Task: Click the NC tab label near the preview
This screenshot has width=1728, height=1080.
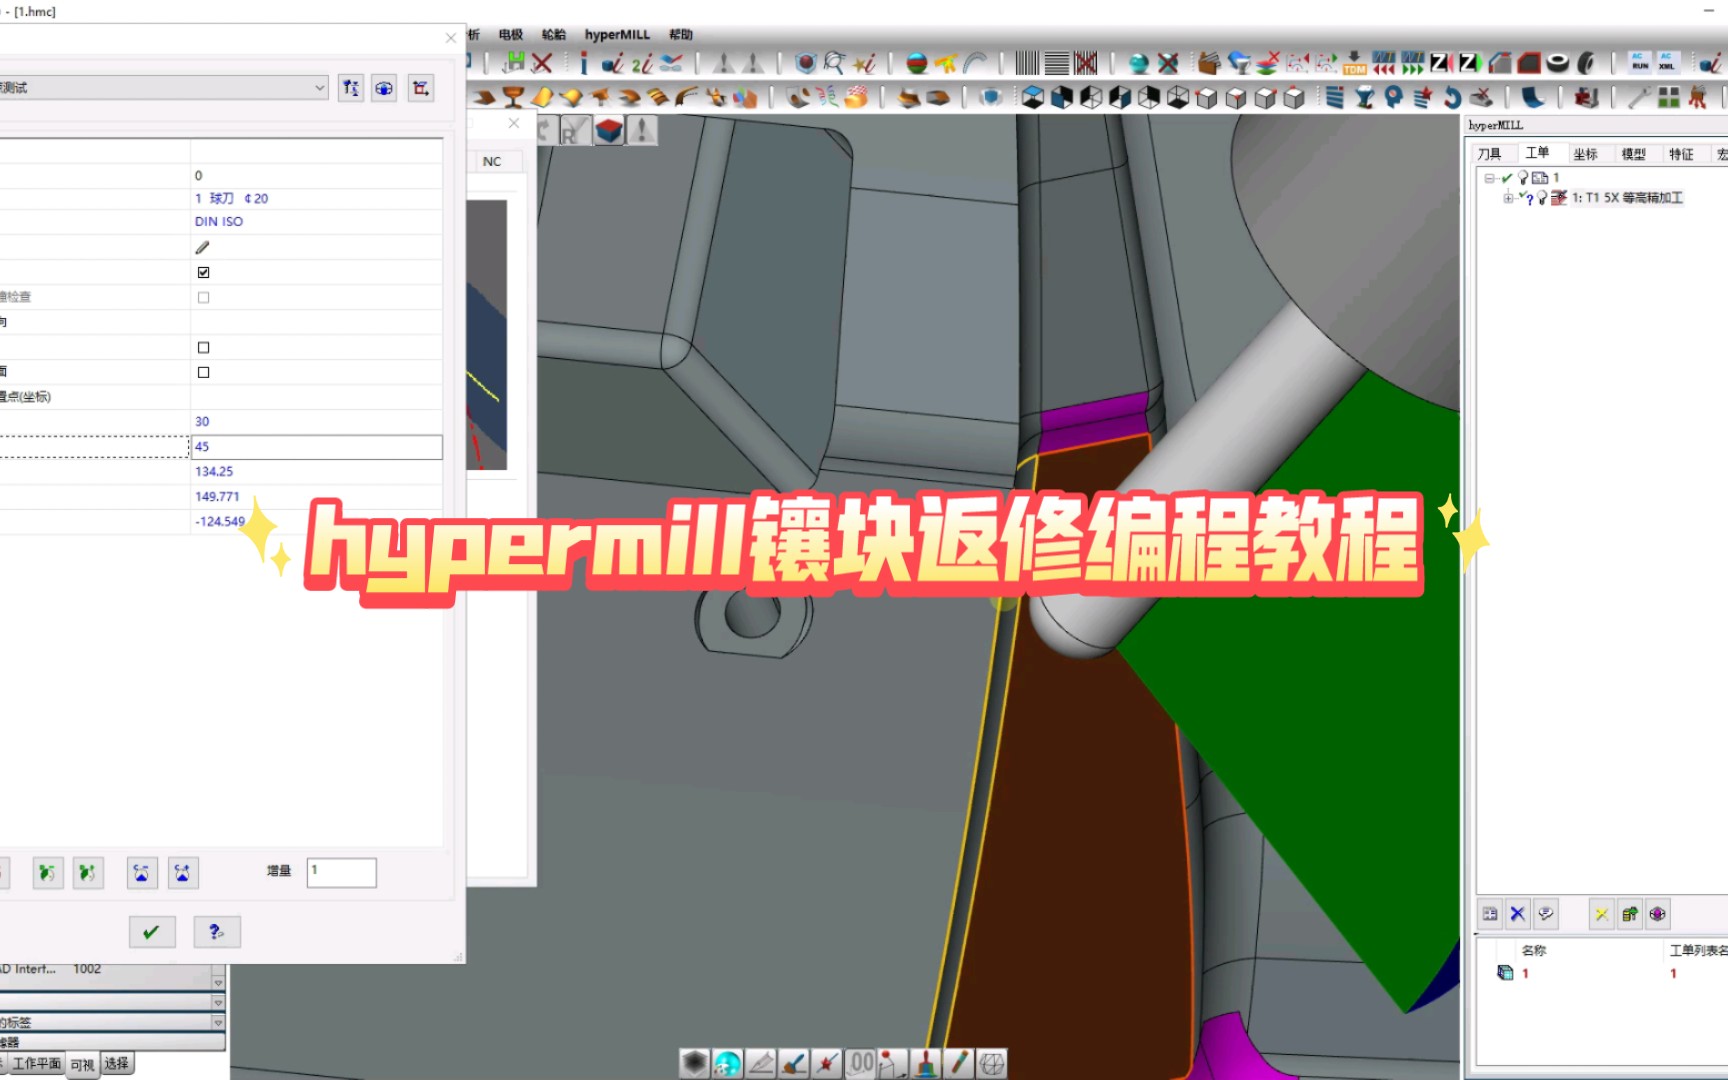Action: pos(492,160)
